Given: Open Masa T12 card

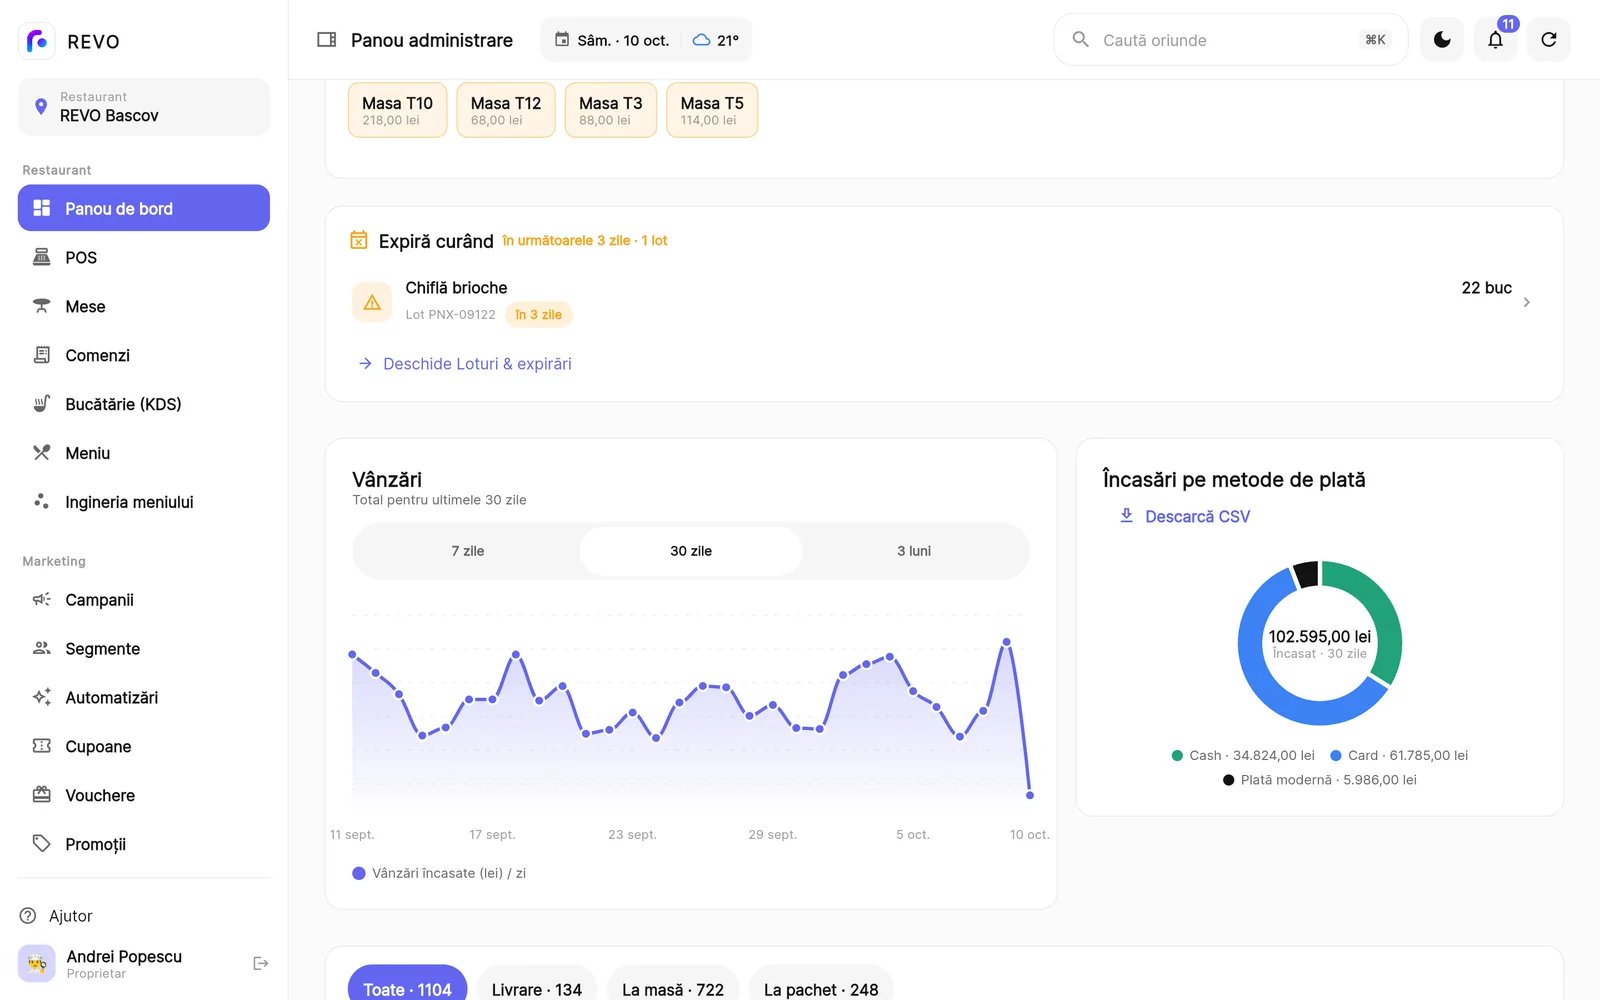Looking at the screenshot, I should click(506, 110).
